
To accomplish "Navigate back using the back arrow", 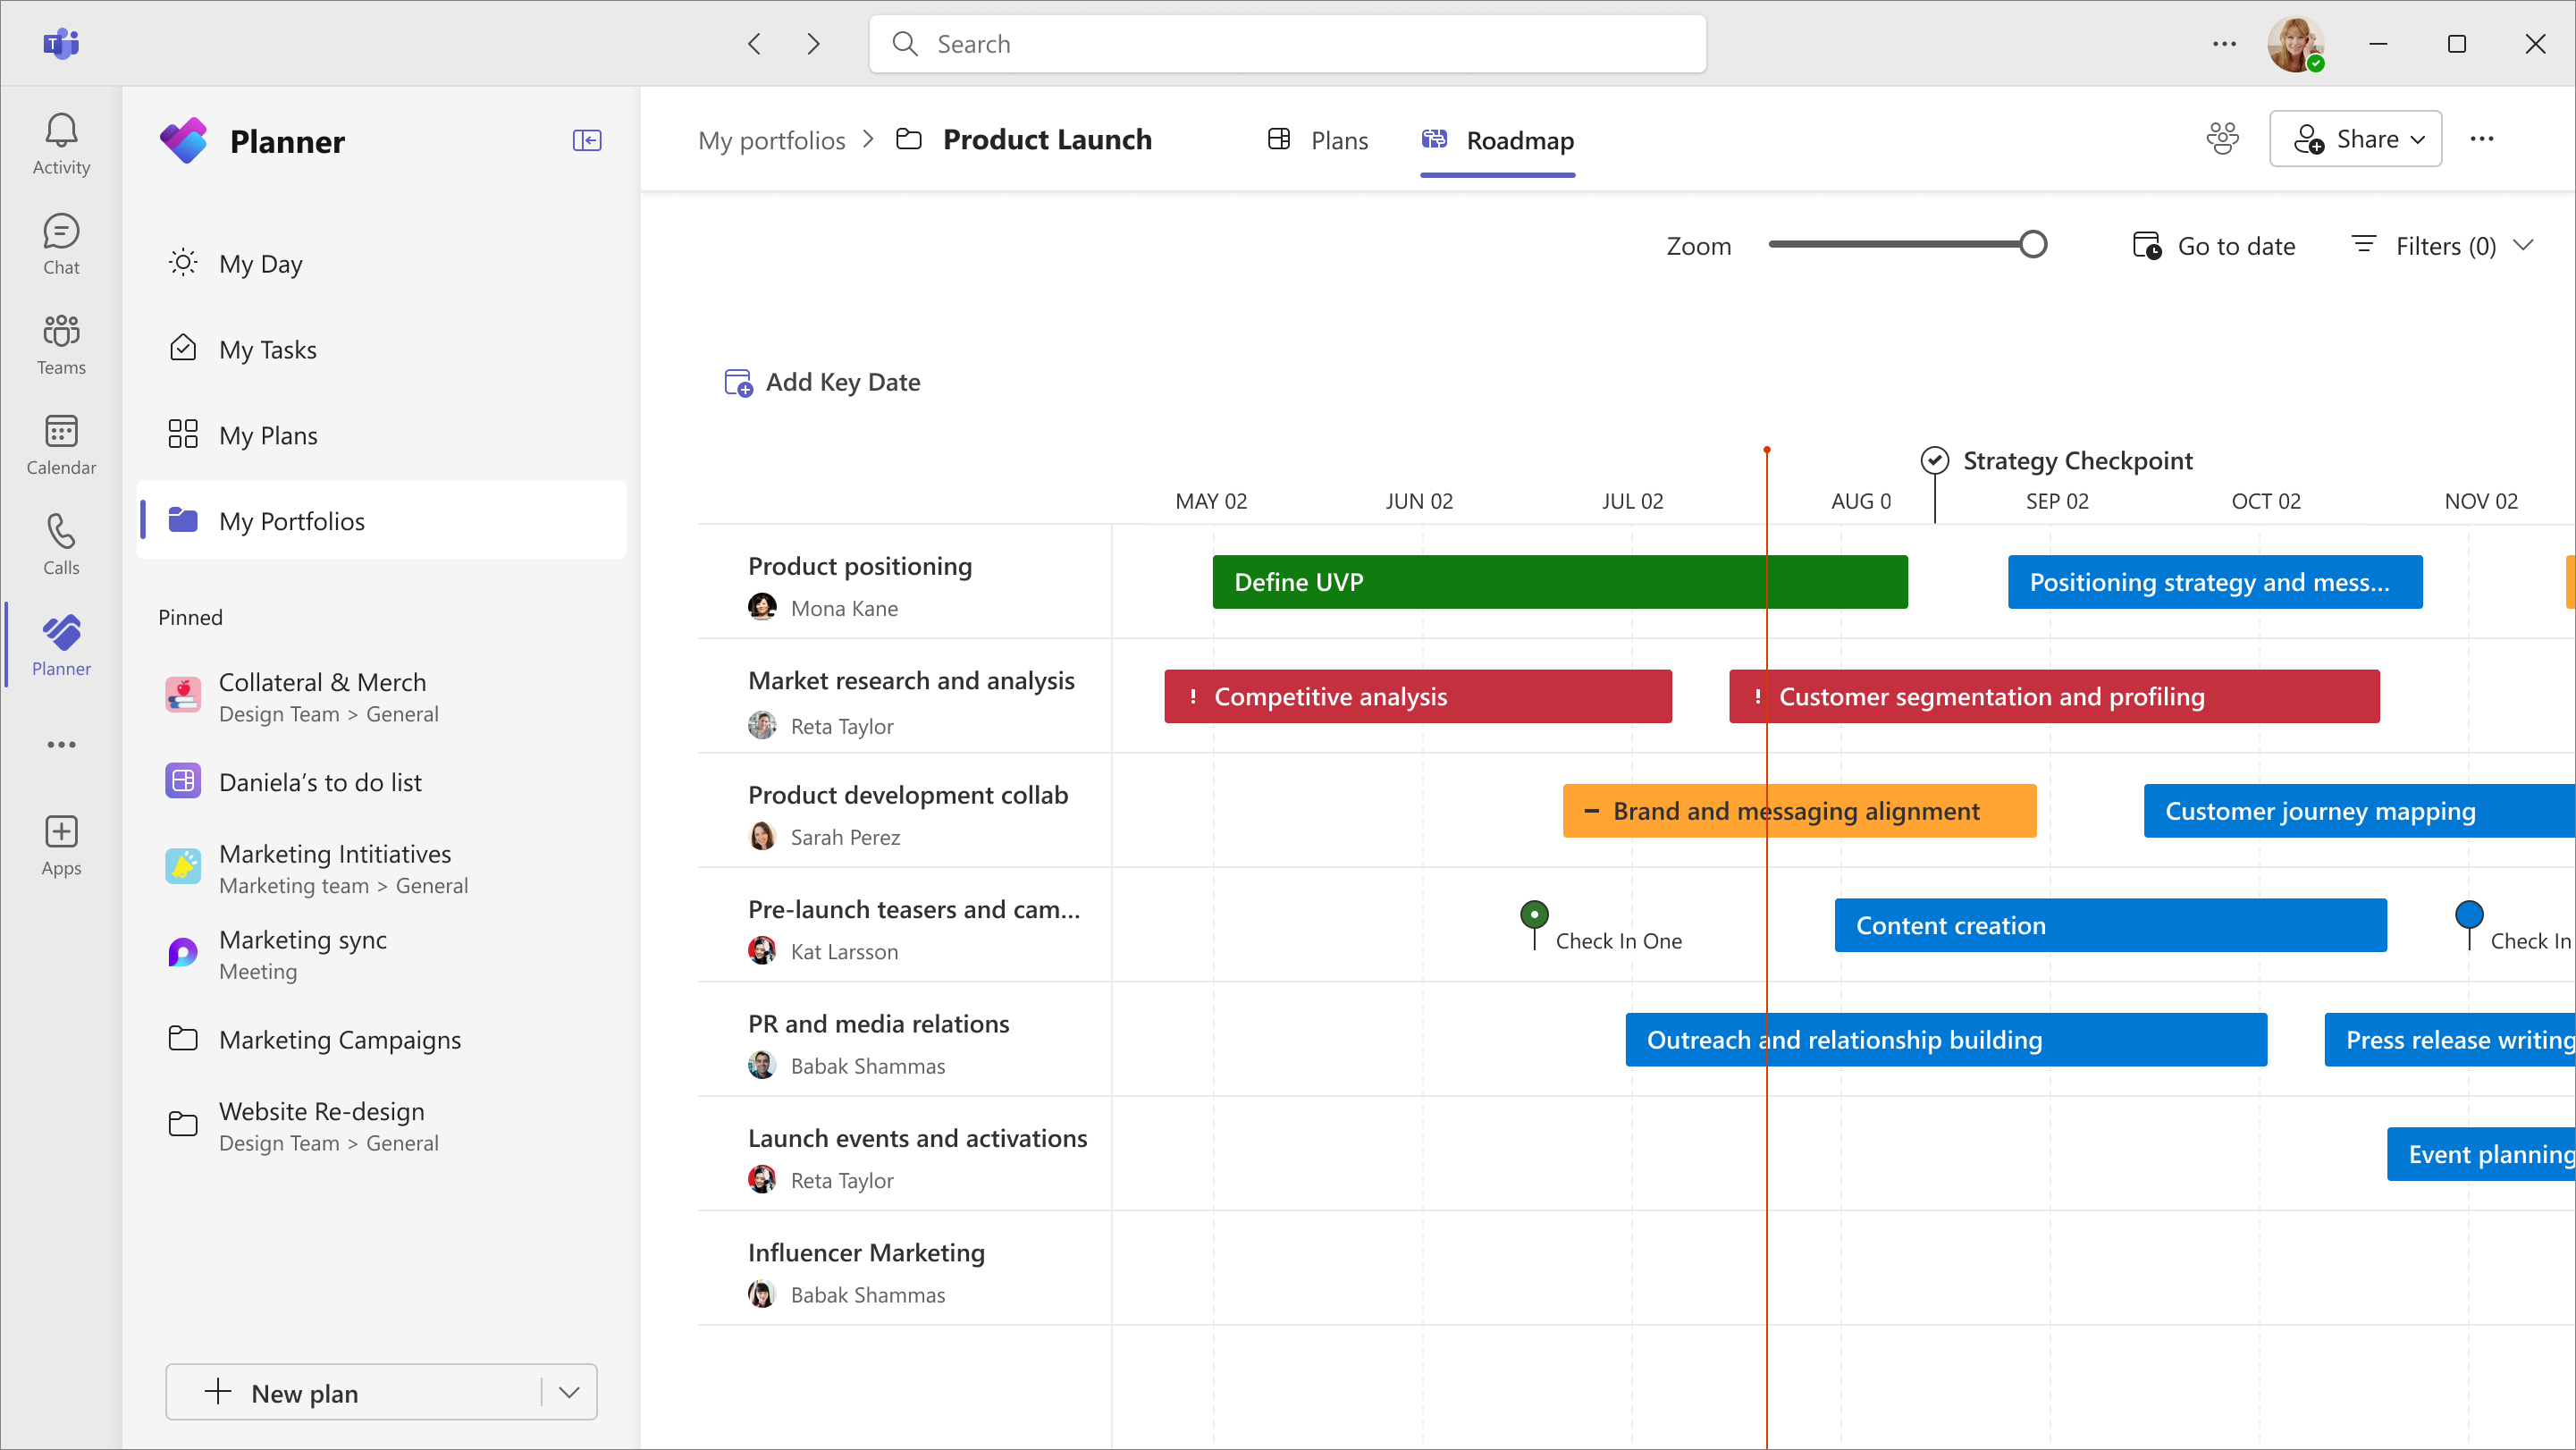I will pyautogui.click(x=755, y=43).
